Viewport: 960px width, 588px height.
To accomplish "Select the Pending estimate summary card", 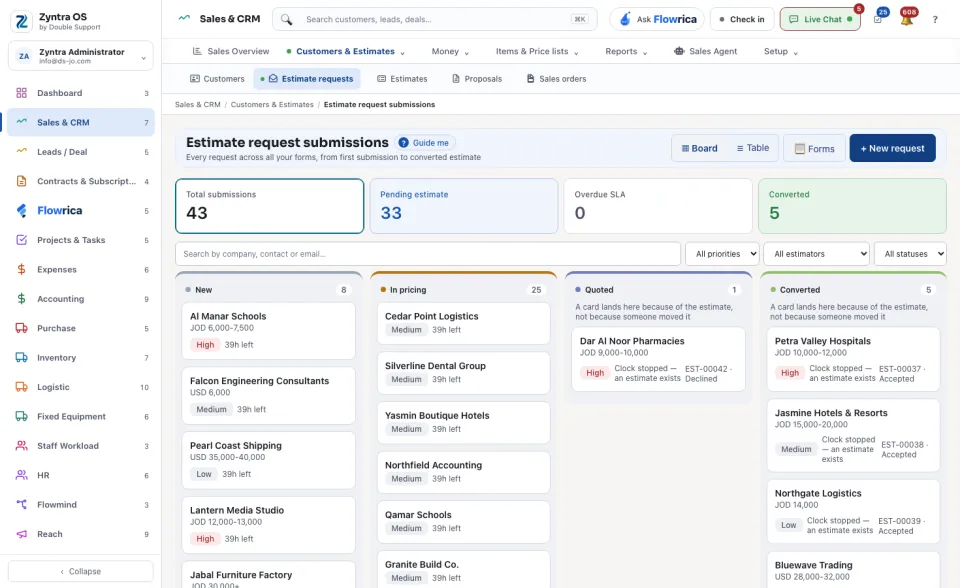I will coord(463,206).
